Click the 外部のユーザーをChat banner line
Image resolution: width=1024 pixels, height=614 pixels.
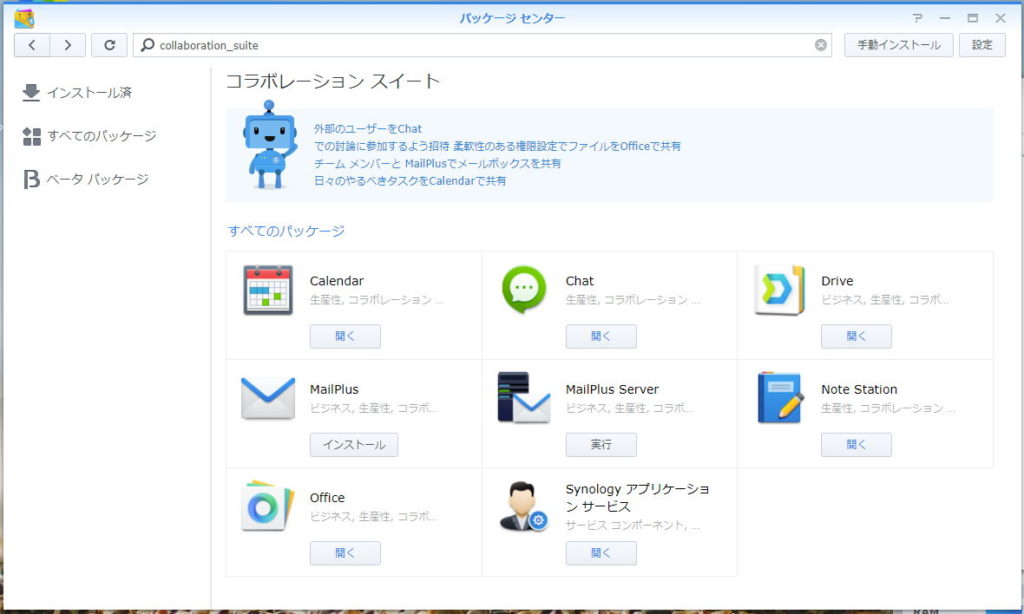(368, 129)
